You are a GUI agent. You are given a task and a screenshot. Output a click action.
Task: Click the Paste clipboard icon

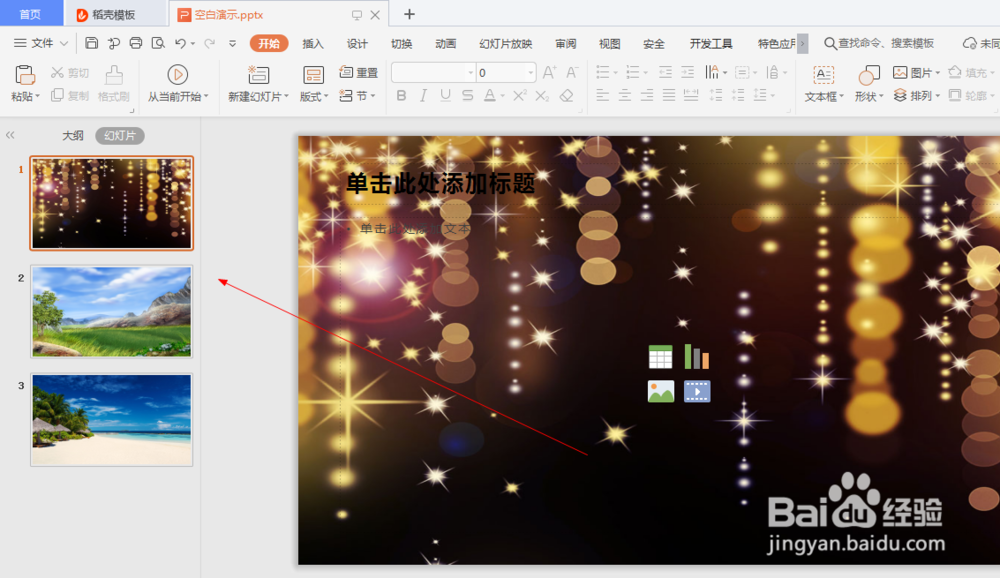(25, 75)
